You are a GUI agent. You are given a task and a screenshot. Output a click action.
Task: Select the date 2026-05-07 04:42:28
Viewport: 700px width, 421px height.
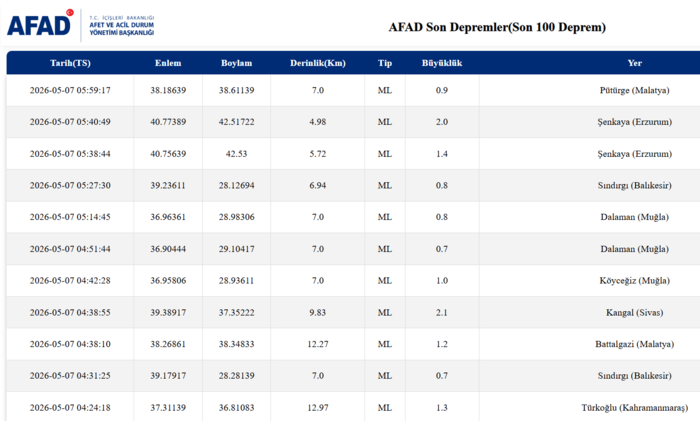[x=70, y=280]
